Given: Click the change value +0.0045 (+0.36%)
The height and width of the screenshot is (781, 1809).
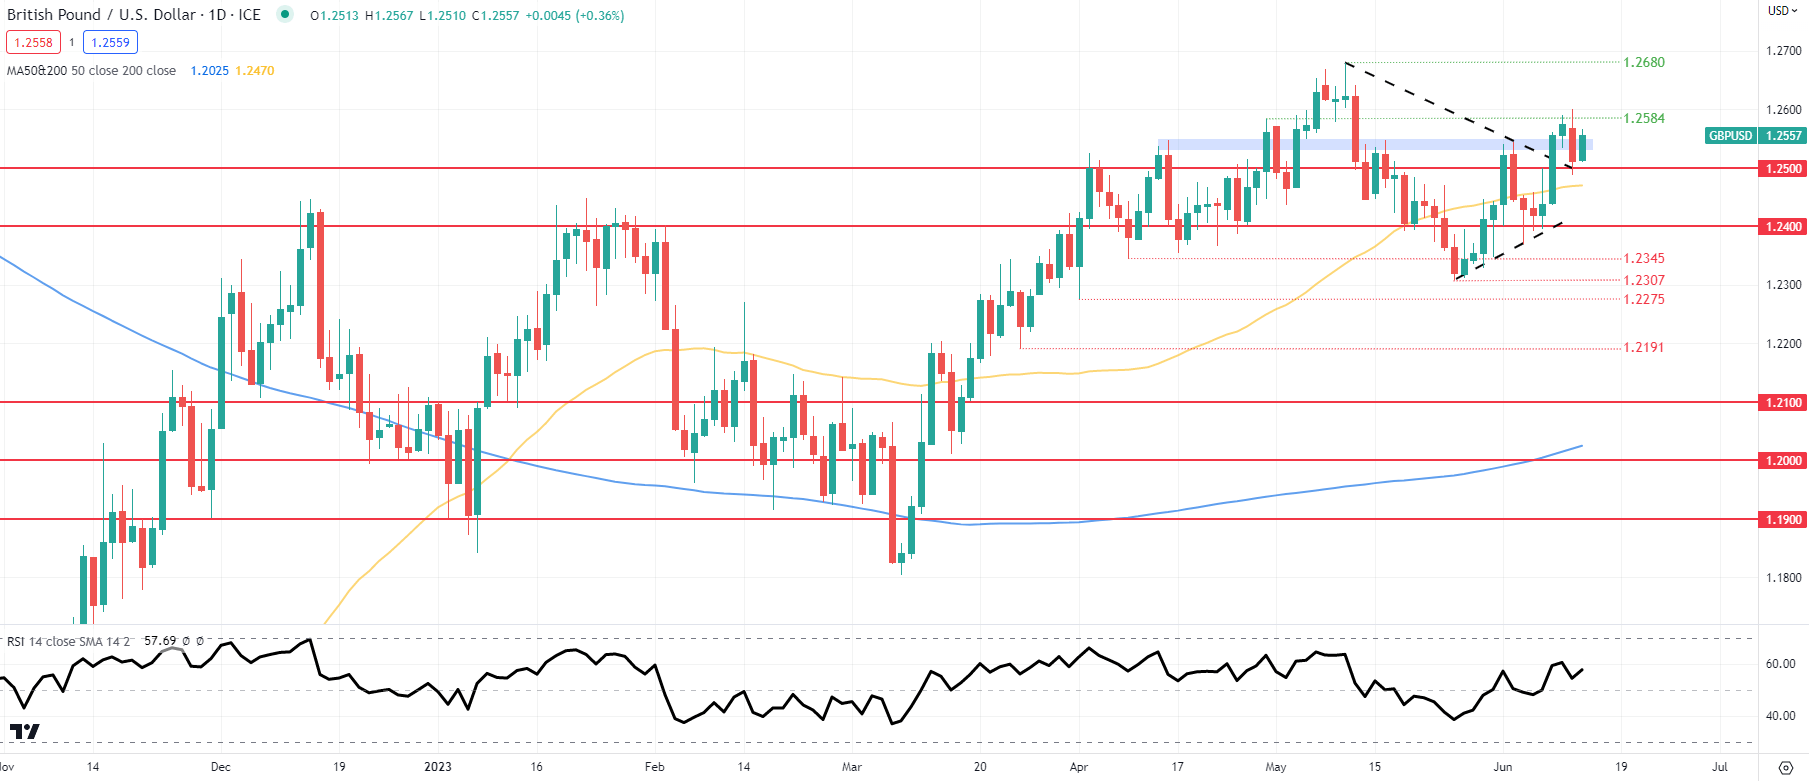Looking at the screenshot, I should (x=574, y=15).
